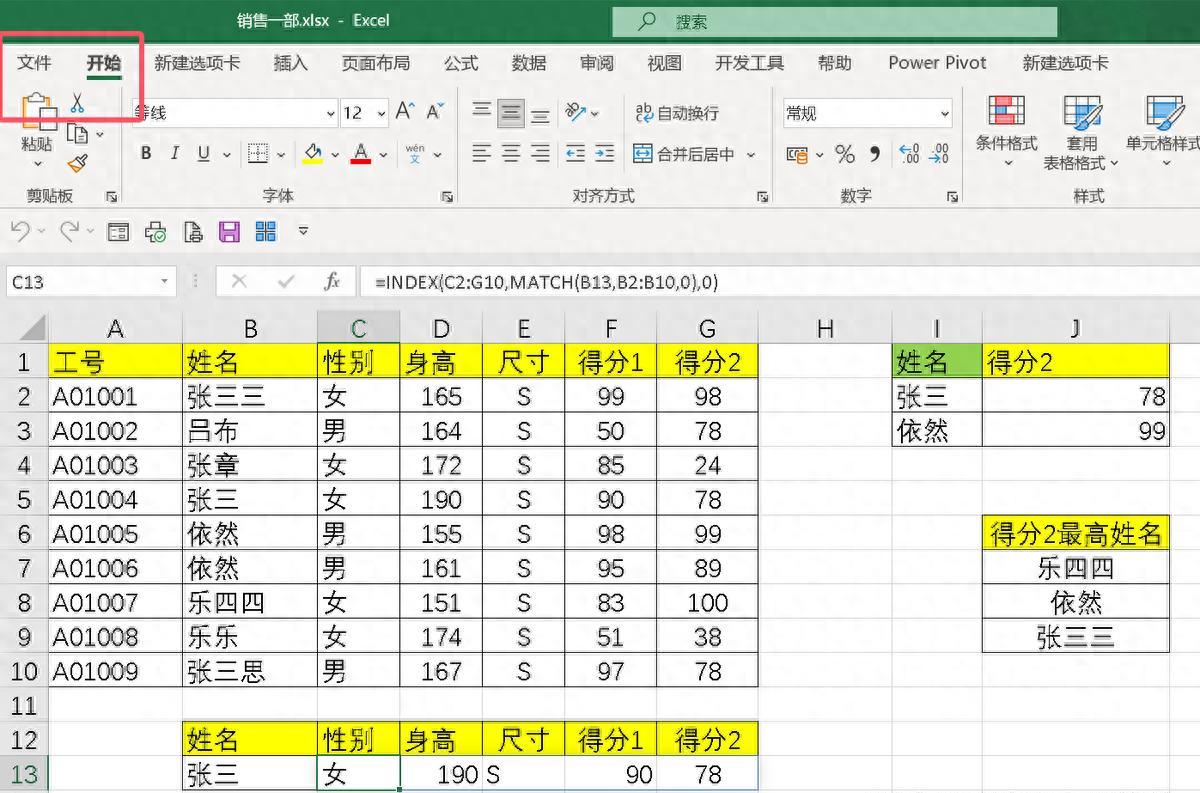The width and height of the screenshot is (1200, 793).
Task: Click the yellow fill color bucket
Action: pos(313,154)
